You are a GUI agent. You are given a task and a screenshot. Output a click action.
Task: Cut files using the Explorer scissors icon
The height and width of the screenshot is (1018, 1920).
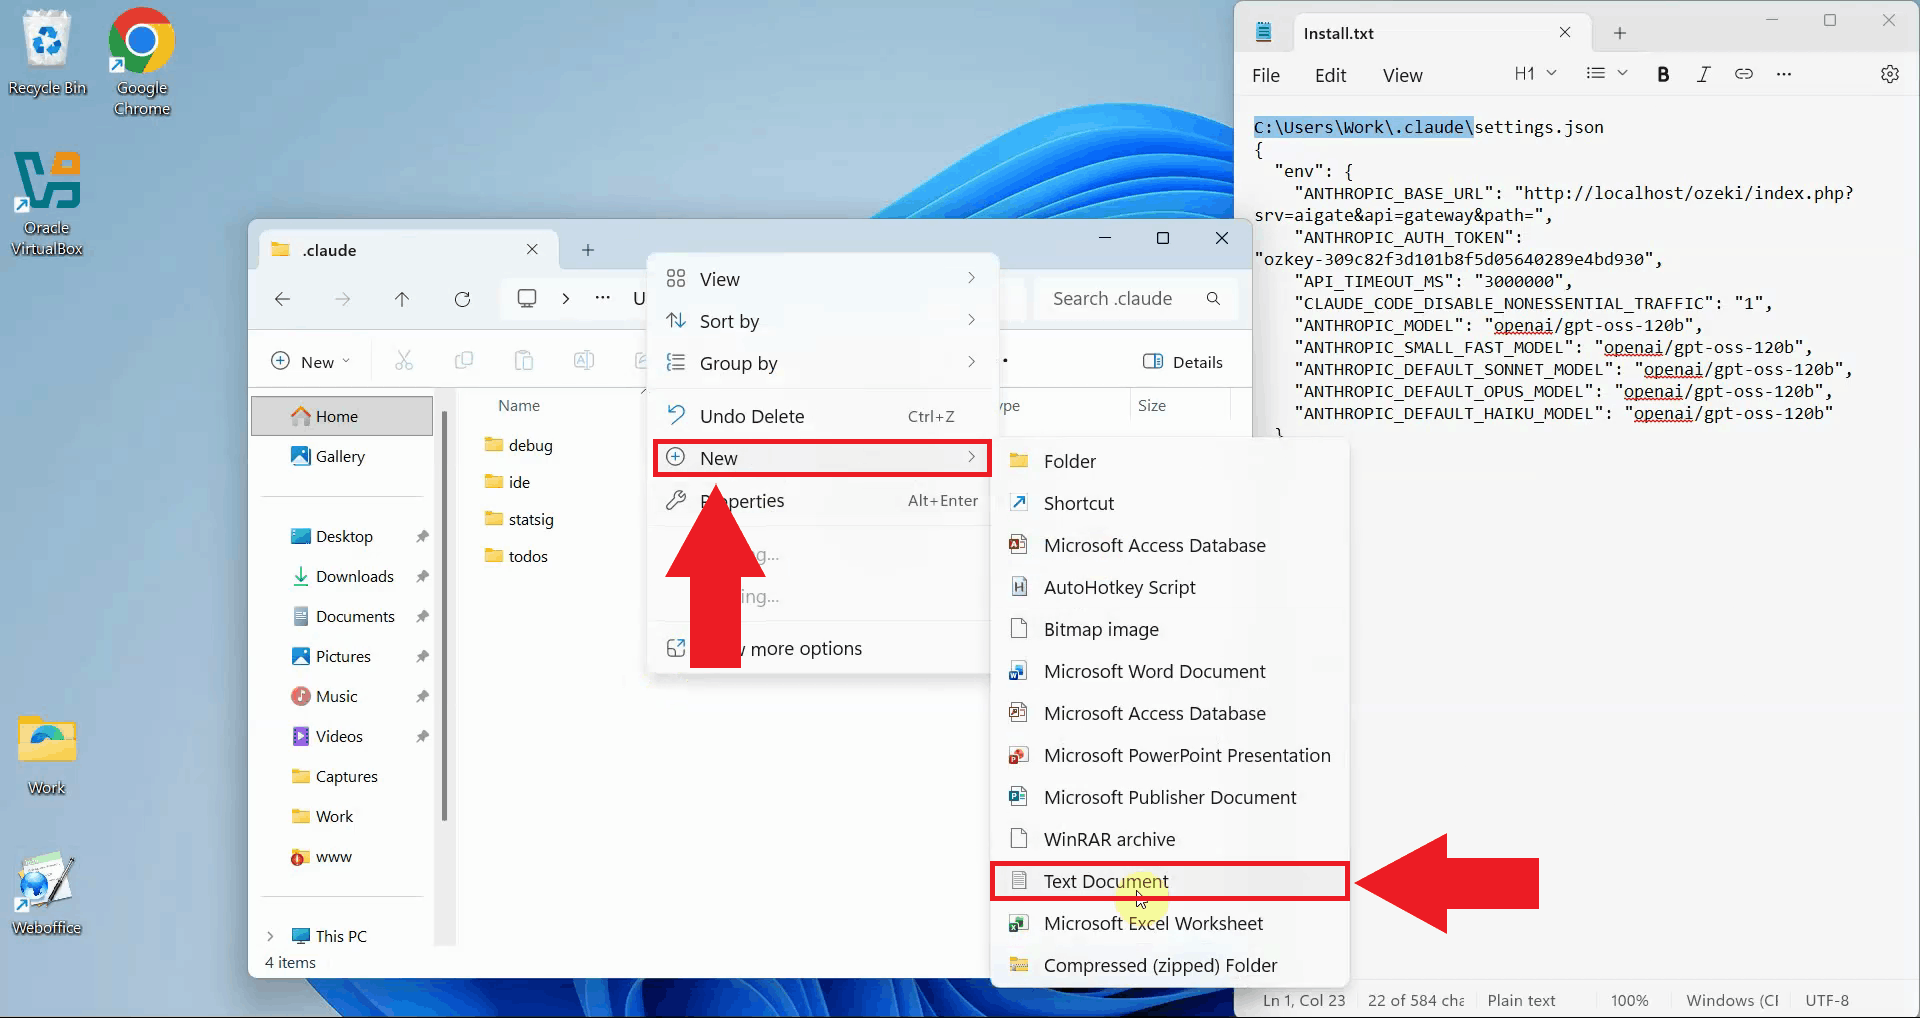coord(403,360)
